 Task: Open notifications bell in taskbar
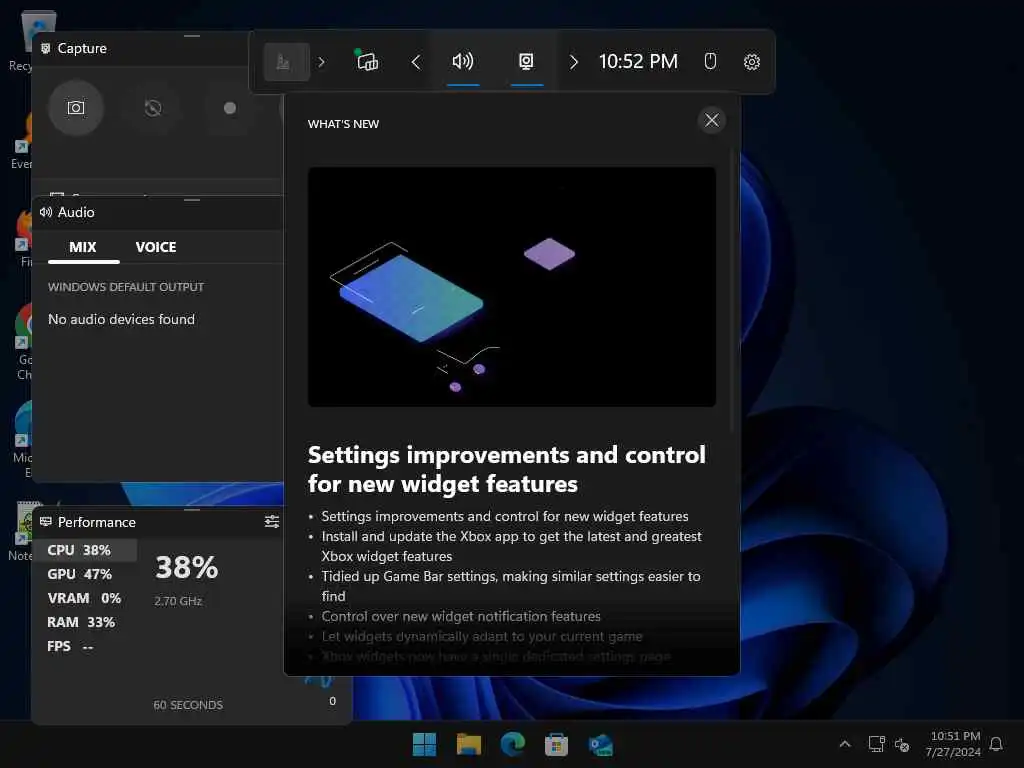[x=996, y=744]
